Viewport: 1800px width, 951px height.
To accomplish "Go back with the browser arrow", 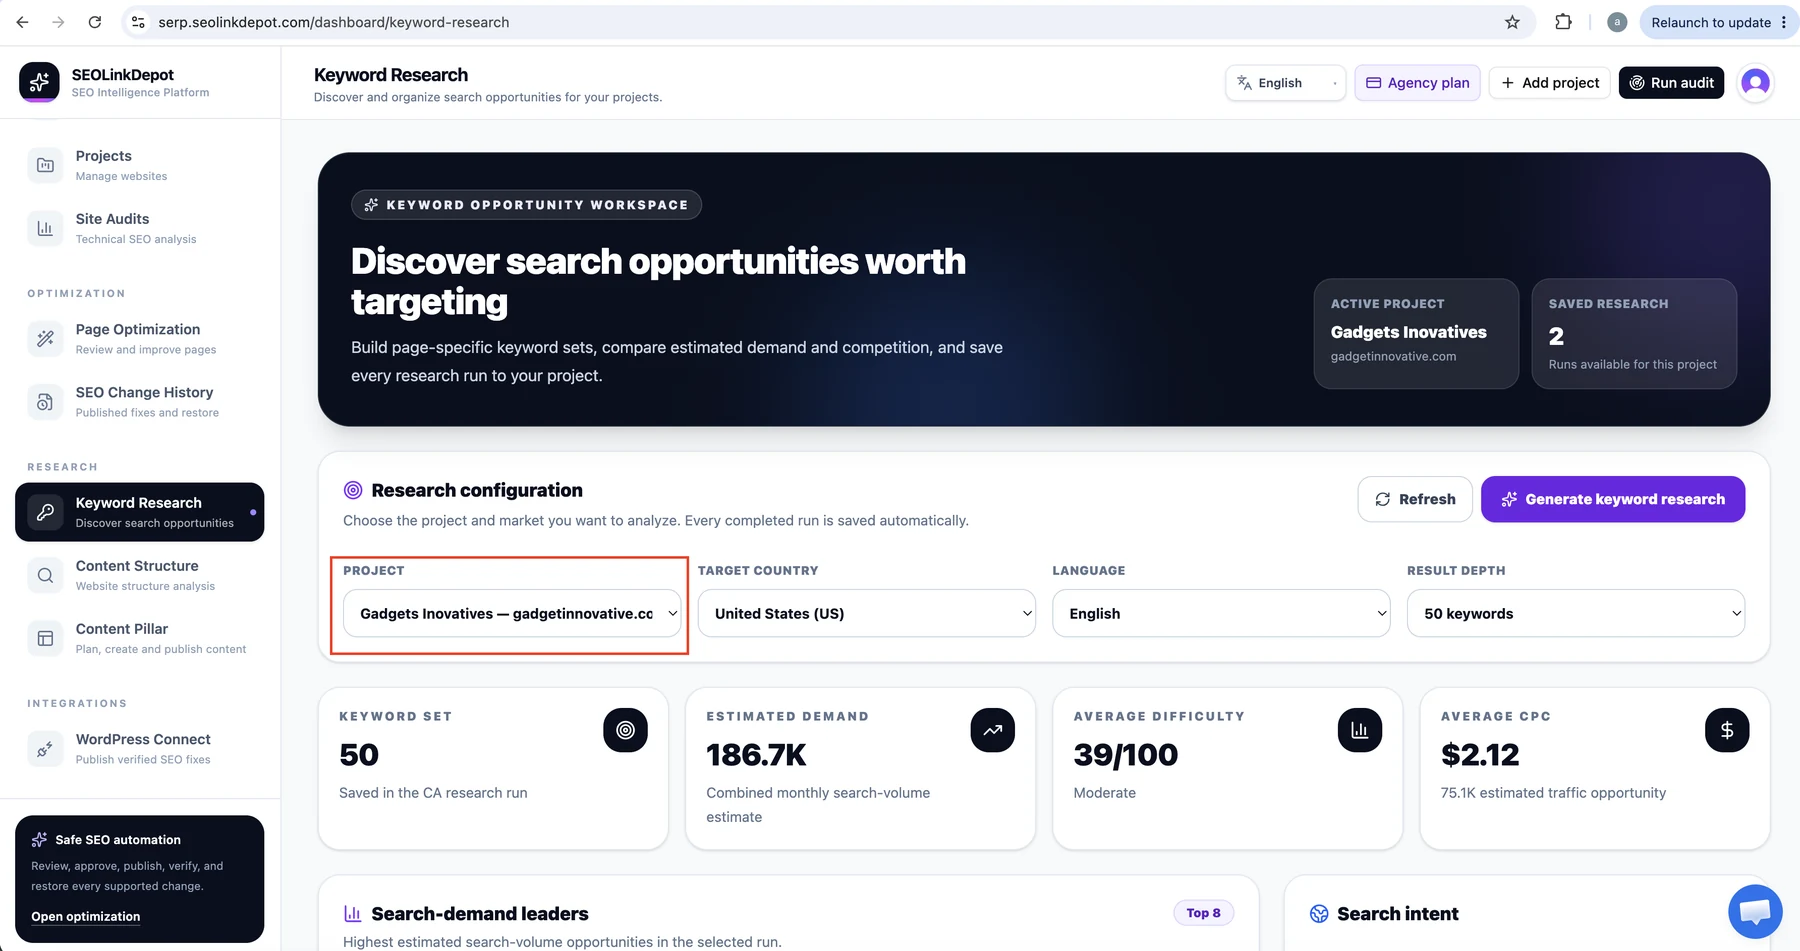I will pyautogui.click(x=22, y=22).
